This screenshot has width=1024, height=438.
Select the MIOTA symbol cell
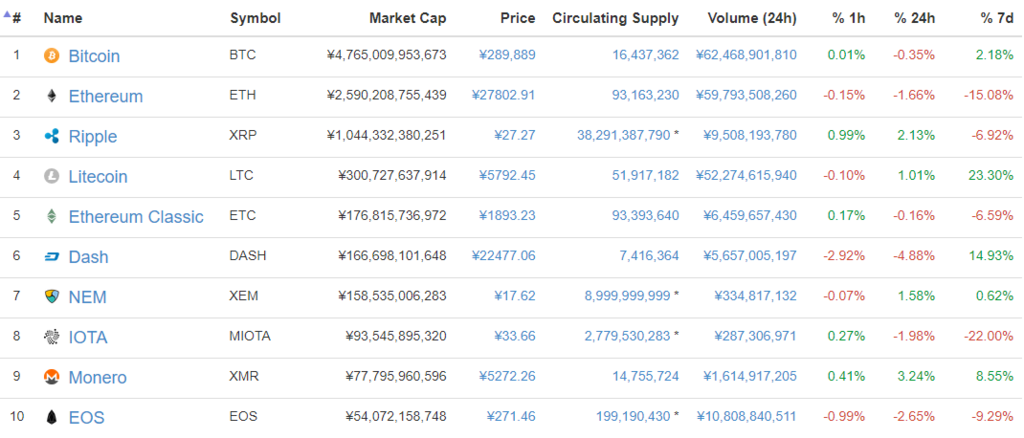250,336
